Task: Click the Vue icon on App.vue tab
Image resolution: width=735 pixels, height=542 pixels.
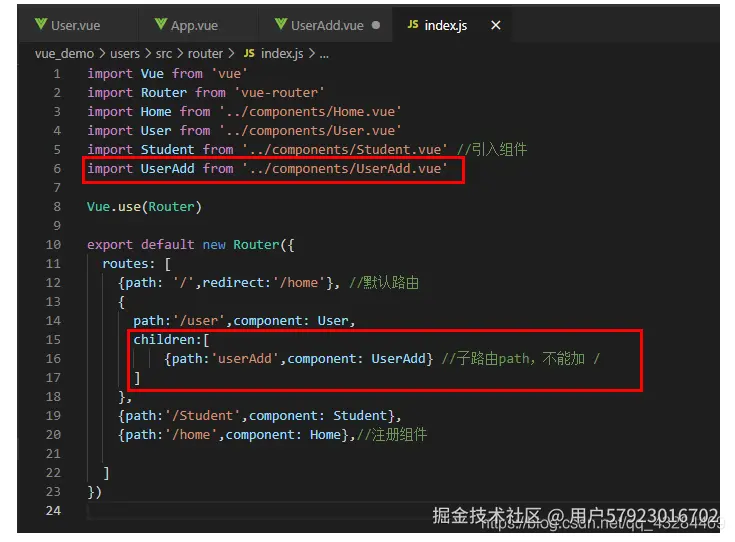Action: [x=161, y=24]
